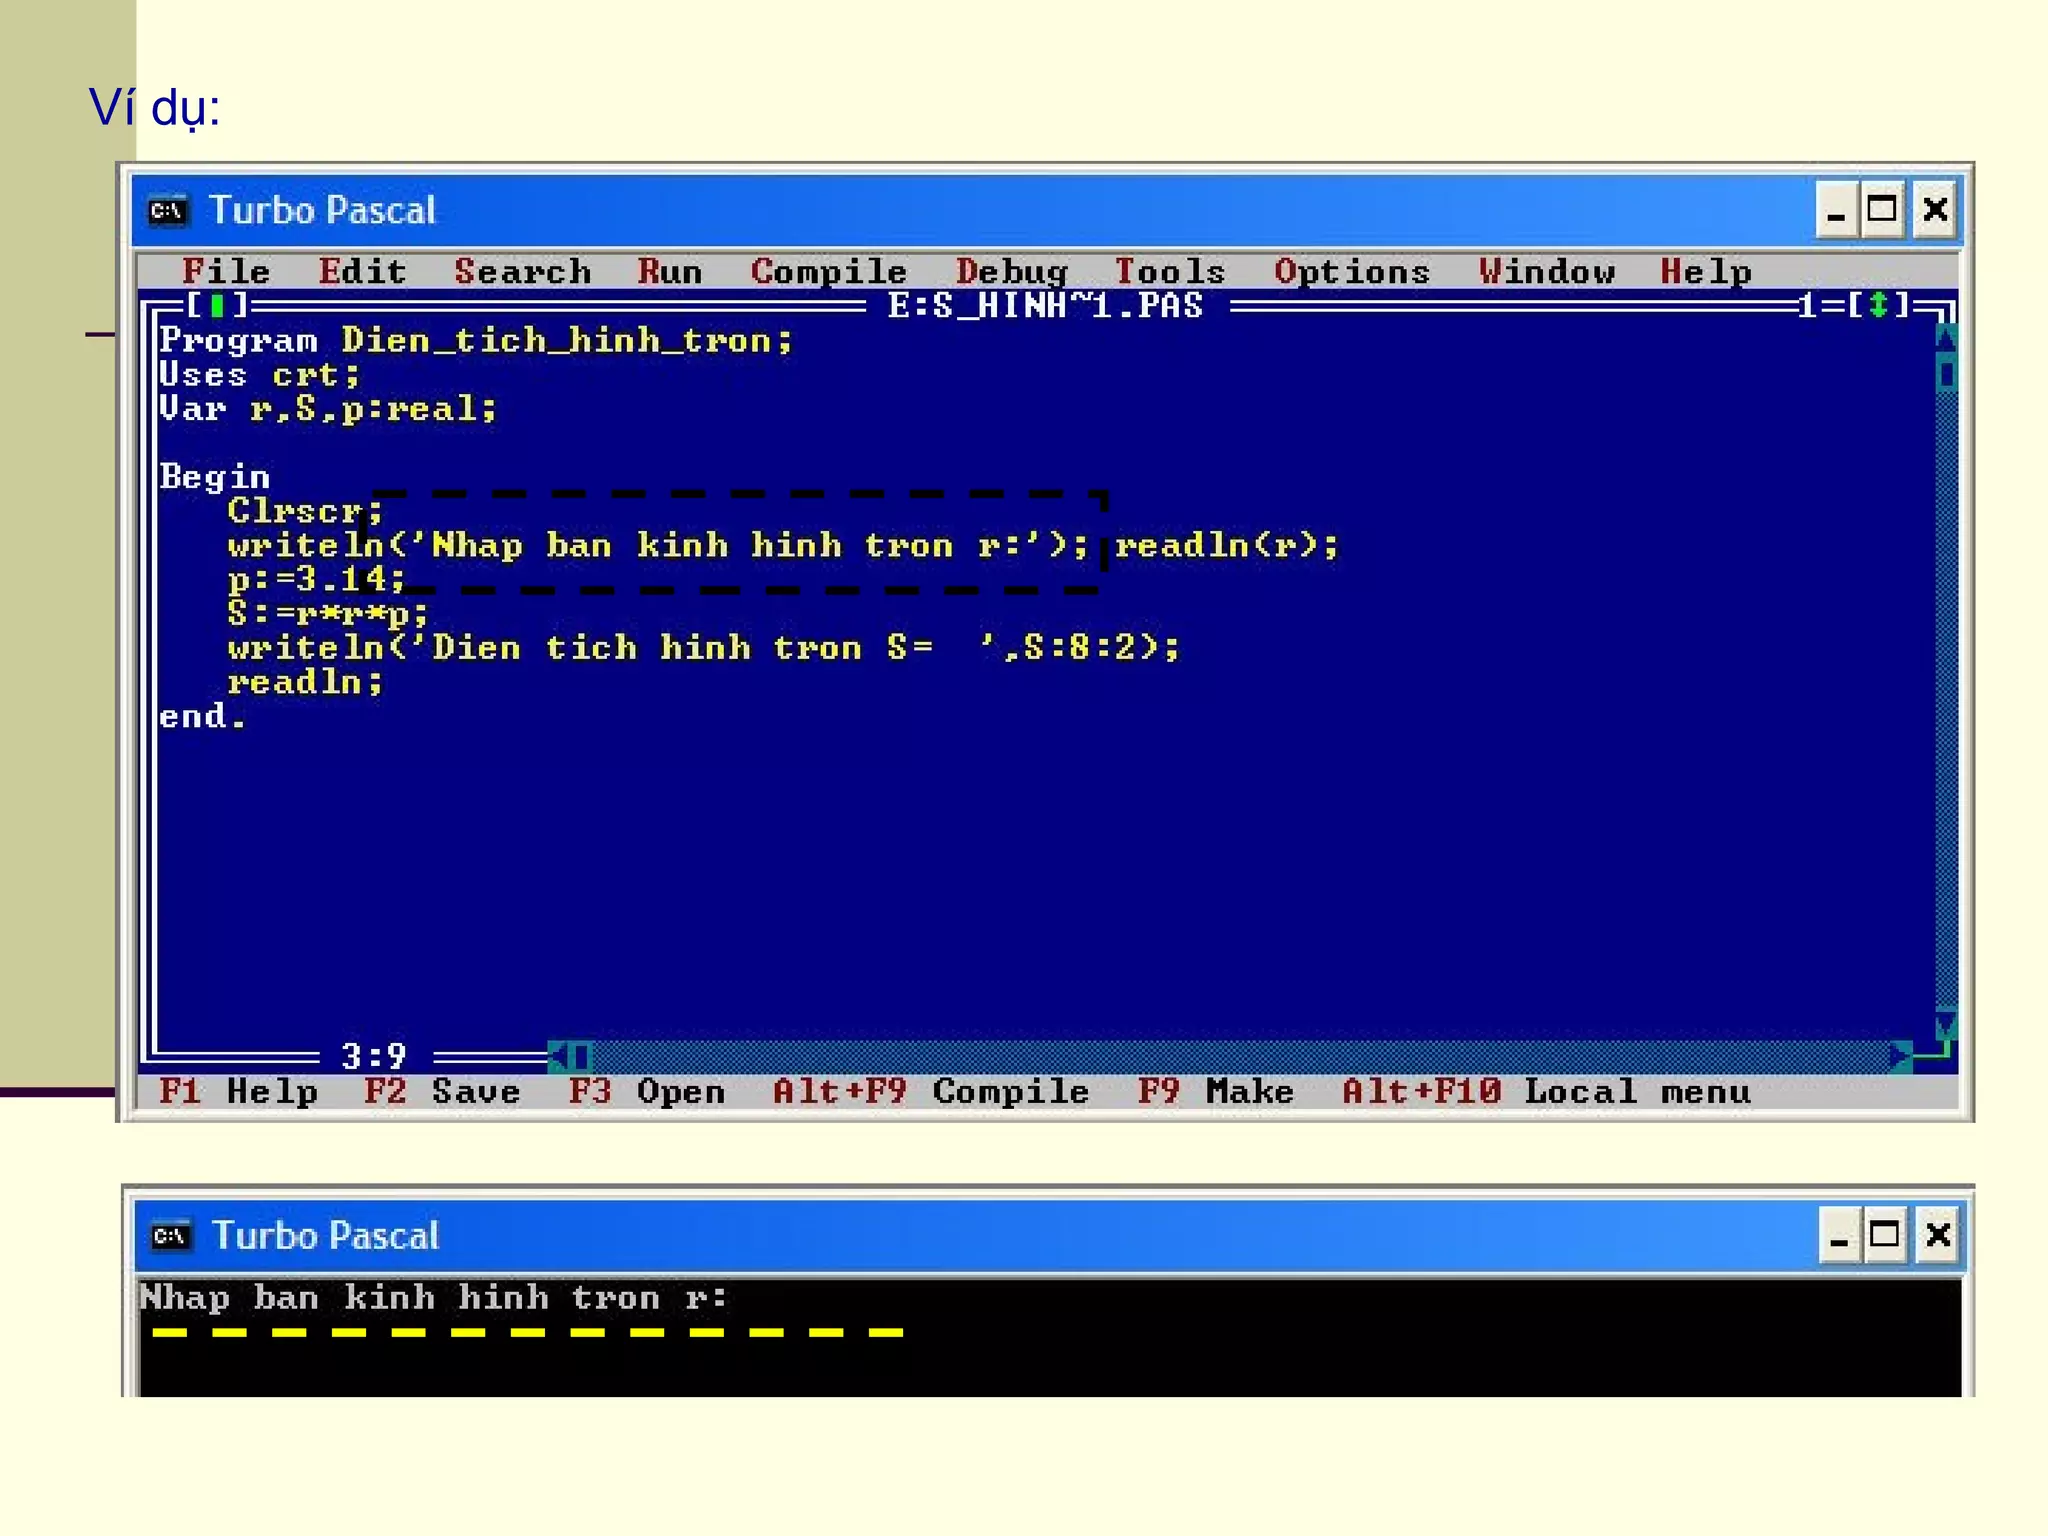Screen dimensions: 2048x1536
Task: Click F3 Open in status bar
Action: point(646,1091)
